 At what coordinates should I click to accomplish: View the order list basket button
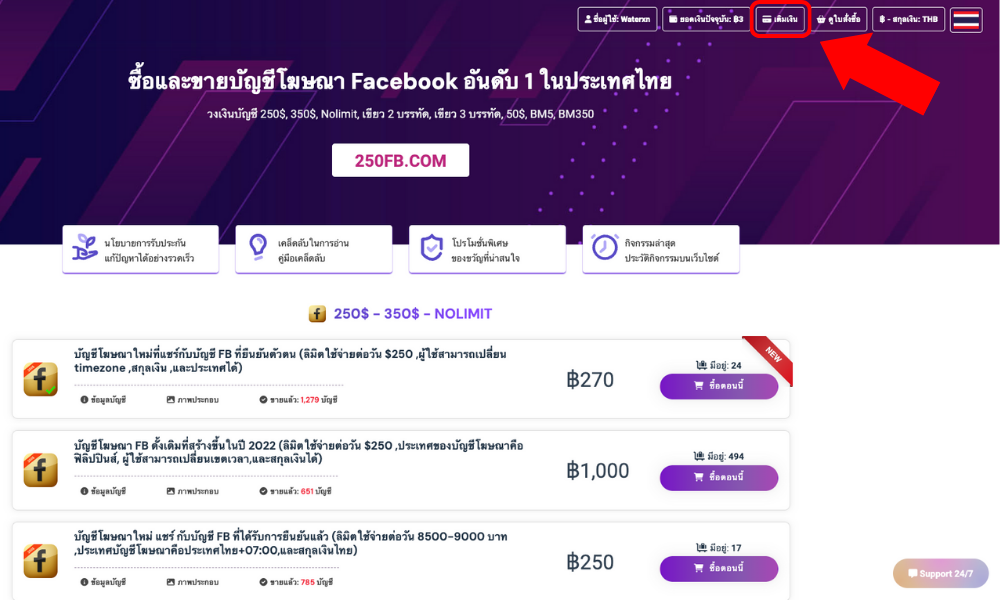pos(838,19)
